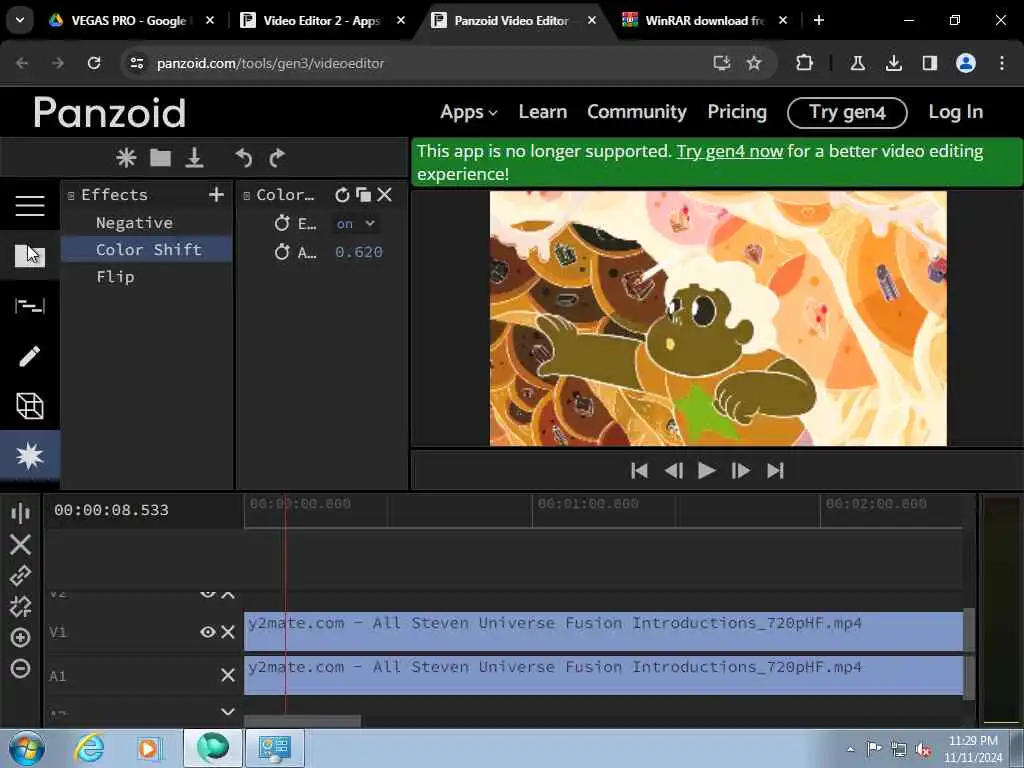The image size is (1024, 768).
Task: Edit the amount value 0.620
Action: click(359, 252)
